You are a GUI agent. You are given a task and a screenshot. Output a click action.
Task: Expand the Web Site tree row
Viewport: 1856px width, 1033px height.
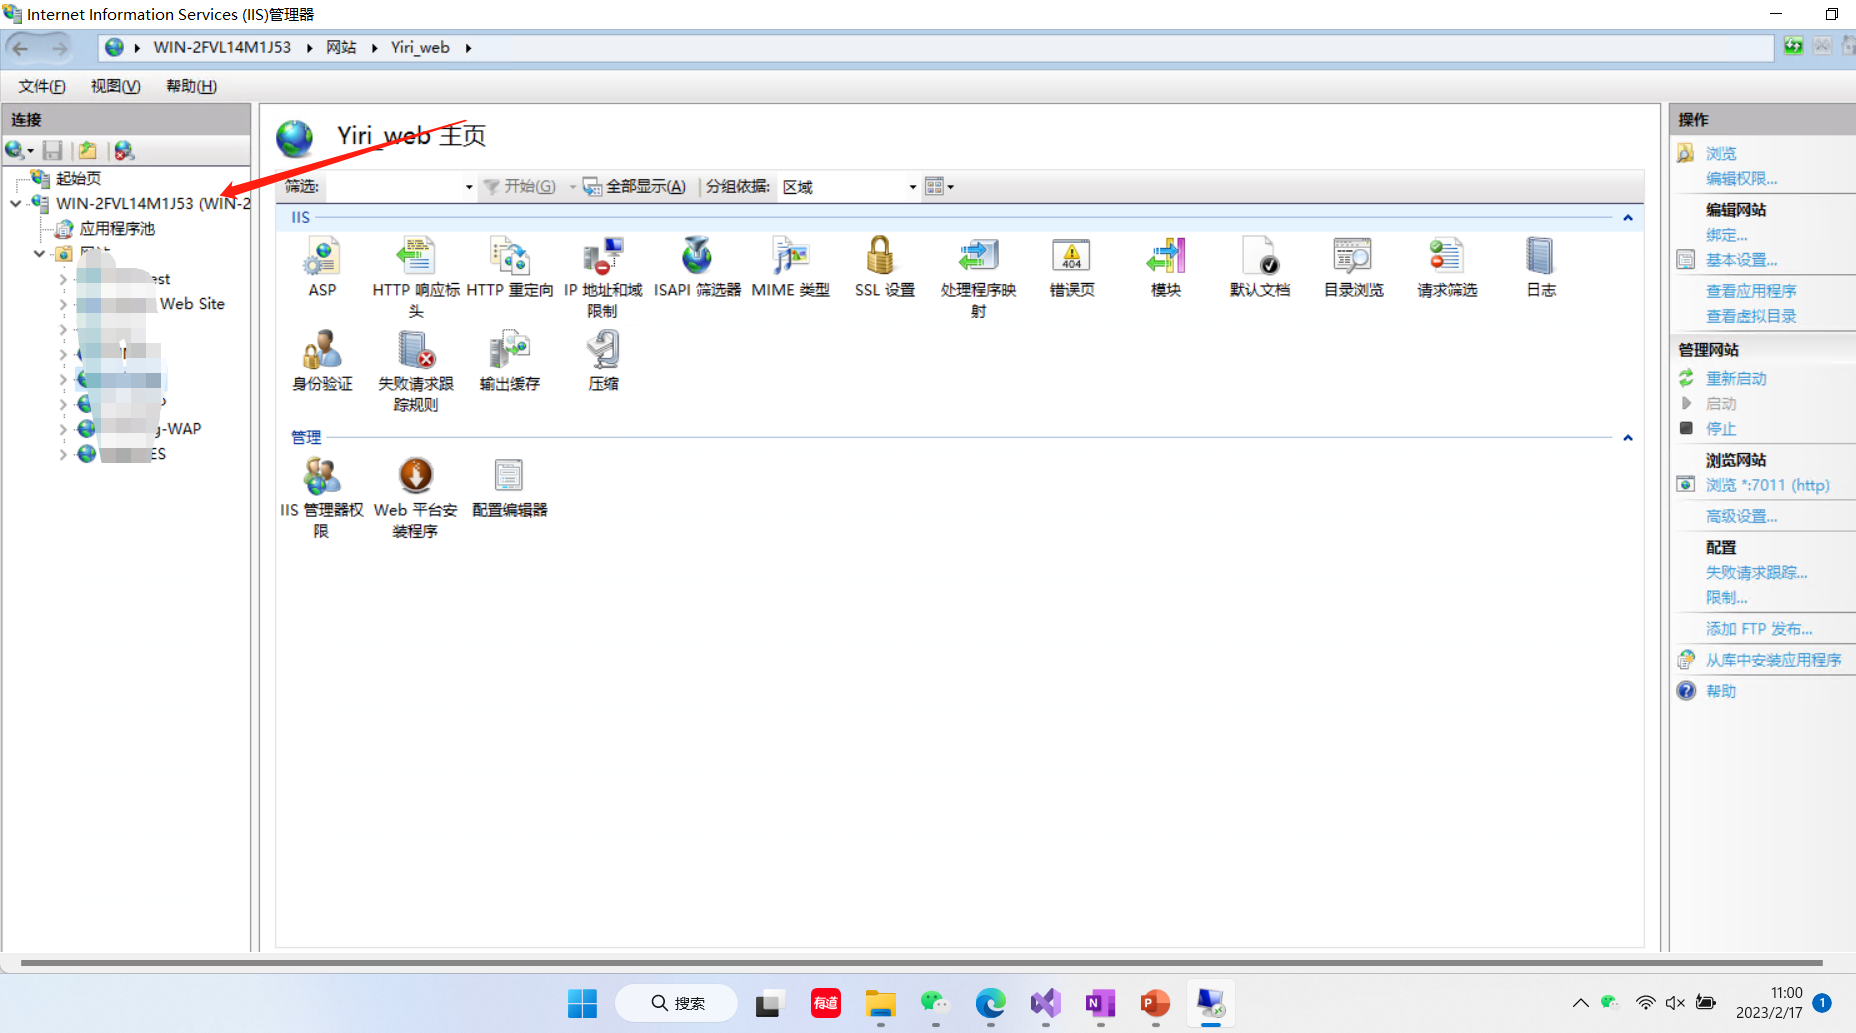point(63,304)
